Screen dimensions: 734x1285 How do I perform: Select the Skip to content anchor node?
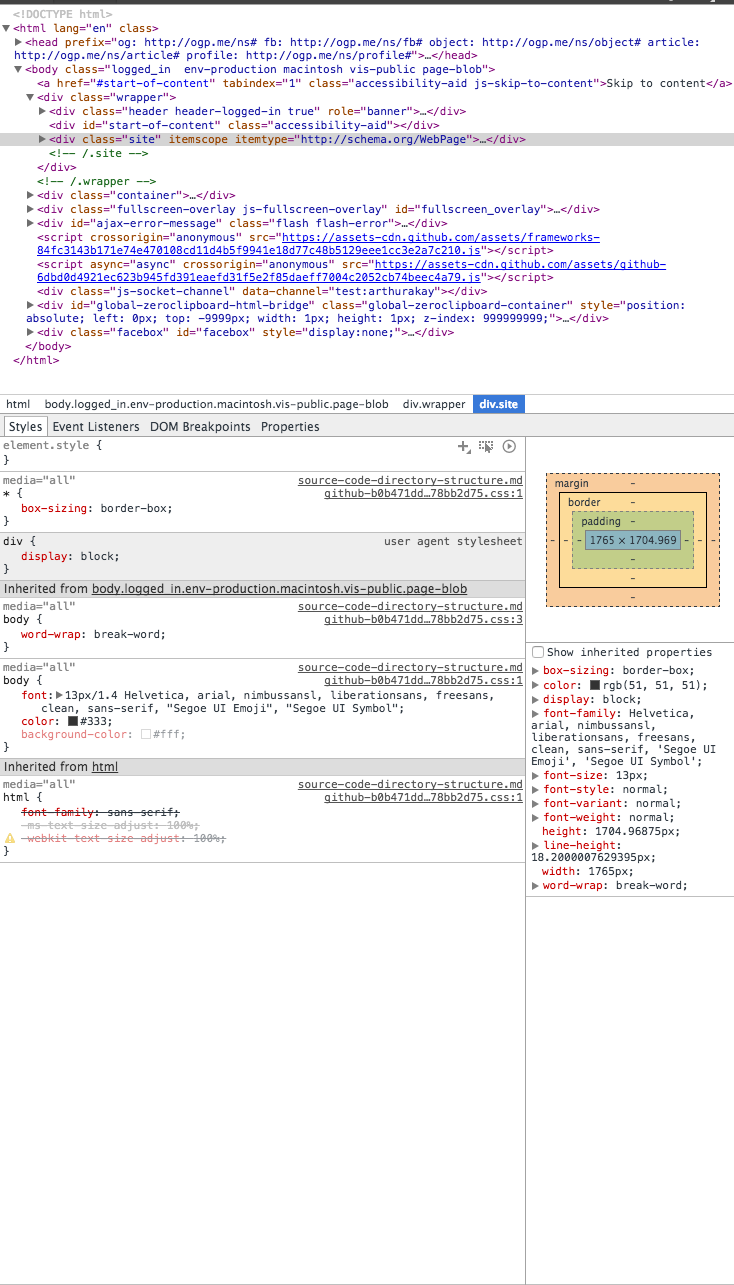coord(385,84)
